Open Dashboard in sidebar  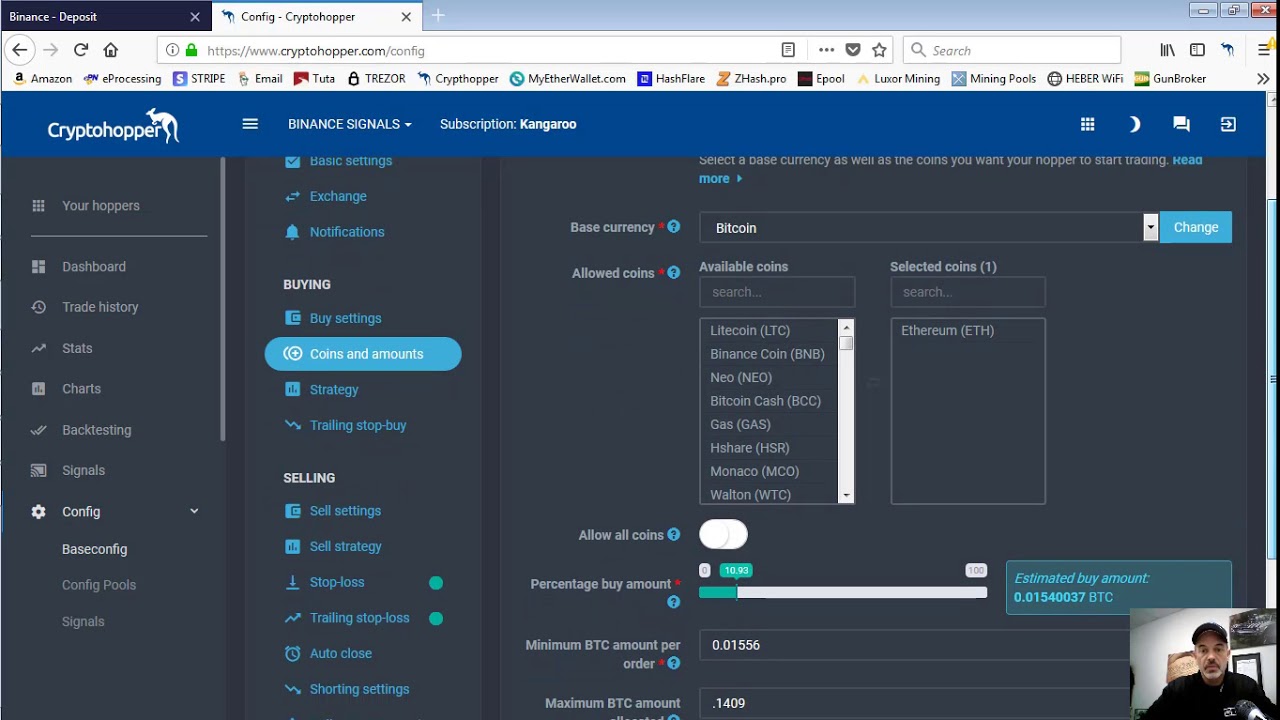94,267
